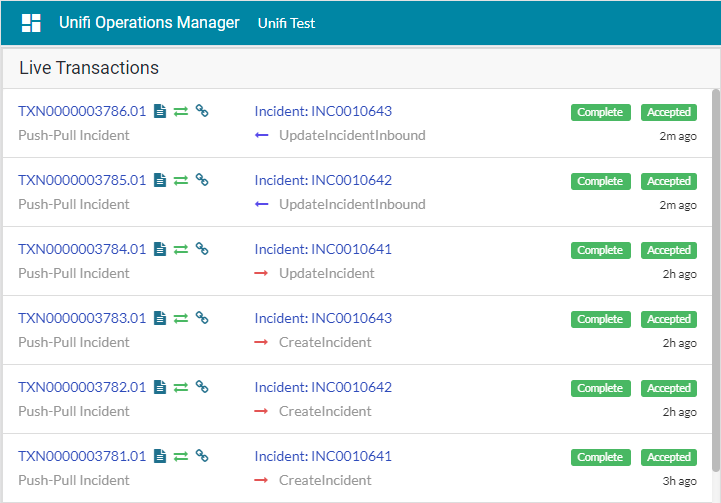The width and height of the screenshot is (721, 503).
Task: Click the Unifi Operations Manager grid logo
Action: [31, 23]
